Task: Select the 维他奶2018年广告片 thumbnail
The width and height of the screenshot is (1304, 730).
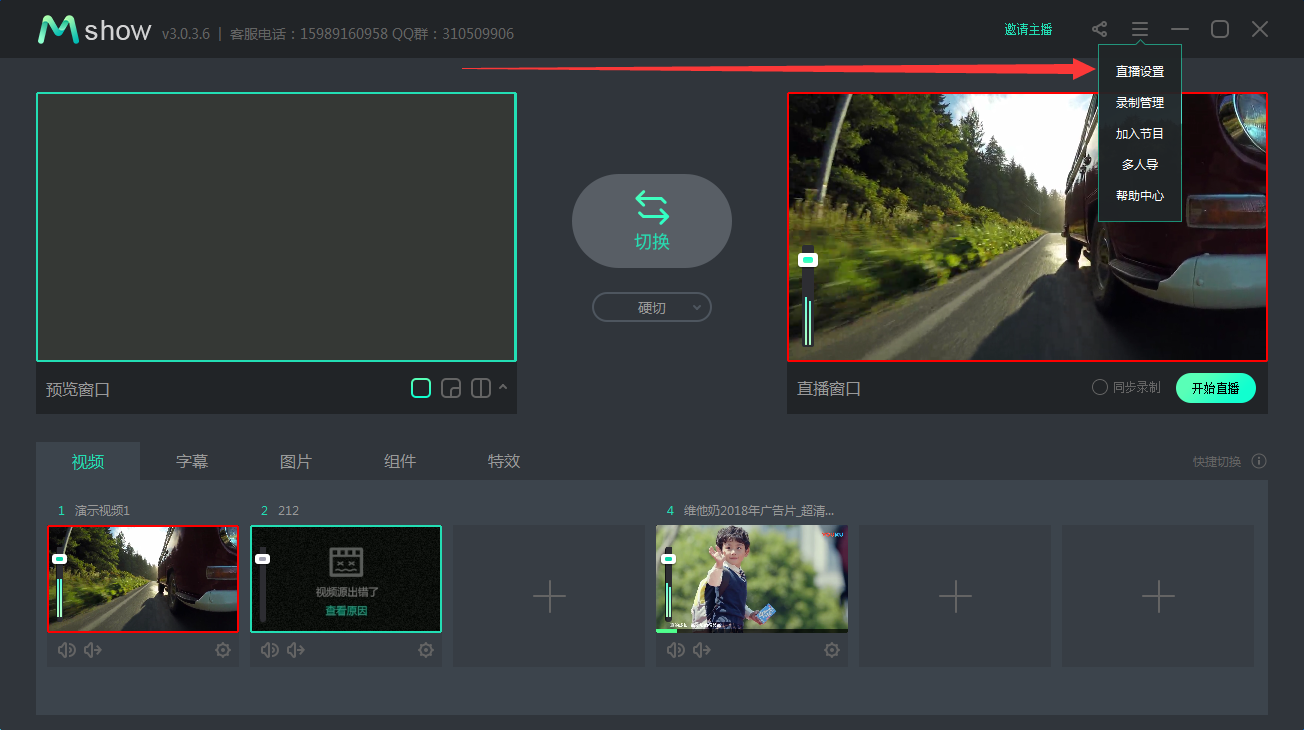Action: coord(752,579)
